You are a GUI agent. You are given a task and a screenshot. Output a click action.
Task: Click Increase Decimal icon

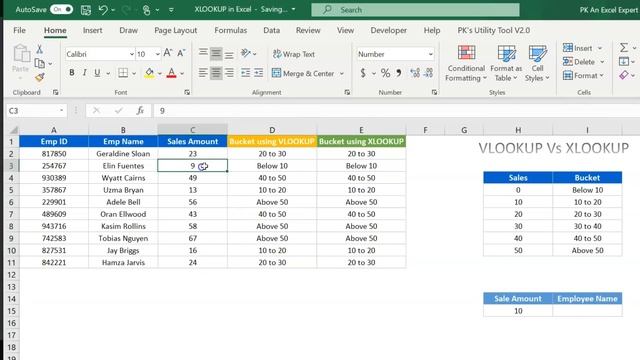pos(415,73)
